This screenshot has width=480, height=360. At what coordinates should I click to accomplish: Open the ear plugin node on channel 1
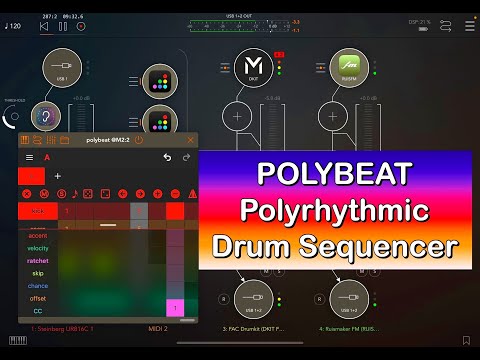point(46,116)
